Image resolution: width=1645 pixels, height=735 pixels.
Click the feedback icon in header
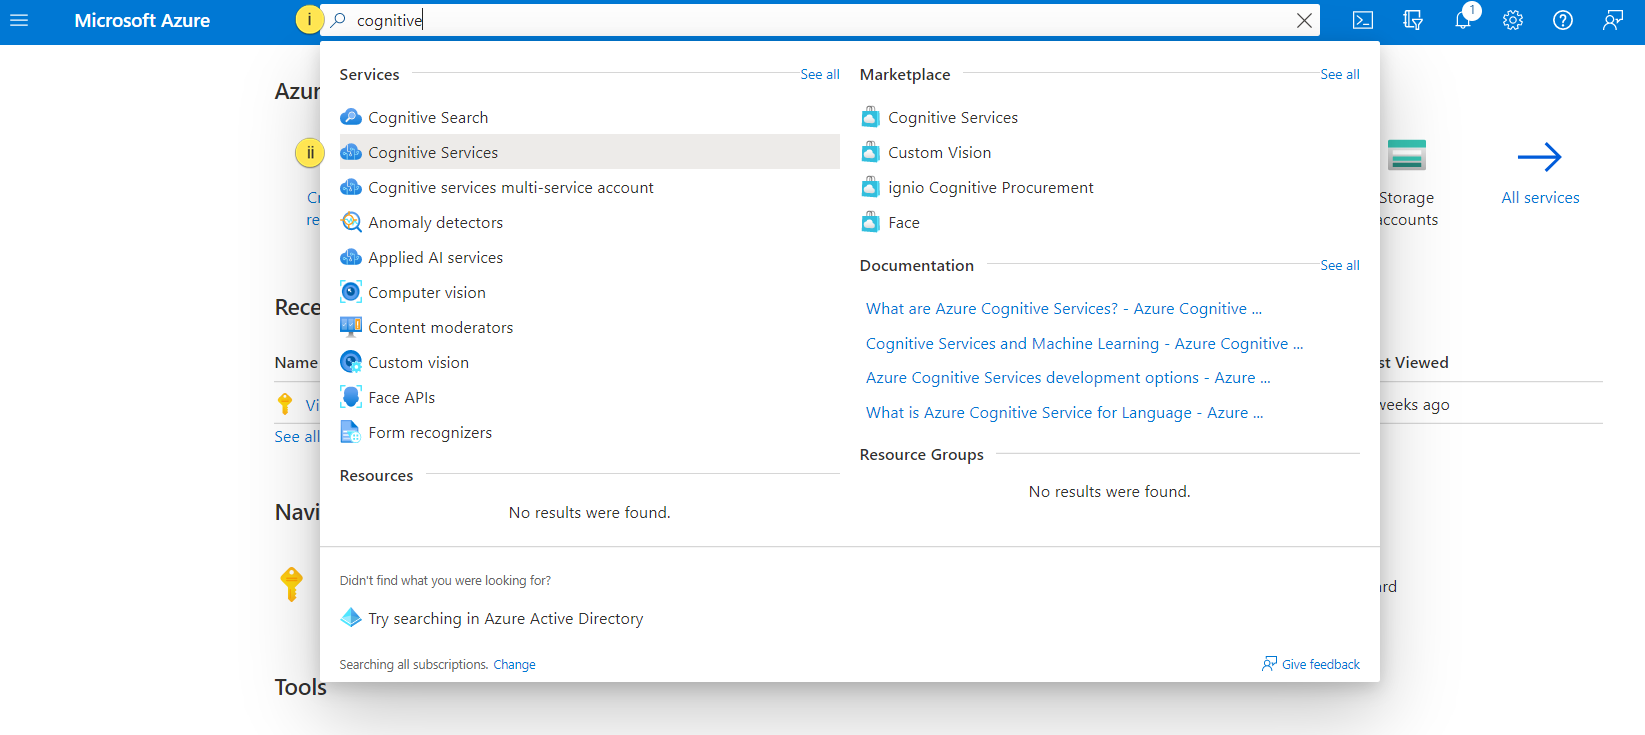click(x=1612, y=20)
